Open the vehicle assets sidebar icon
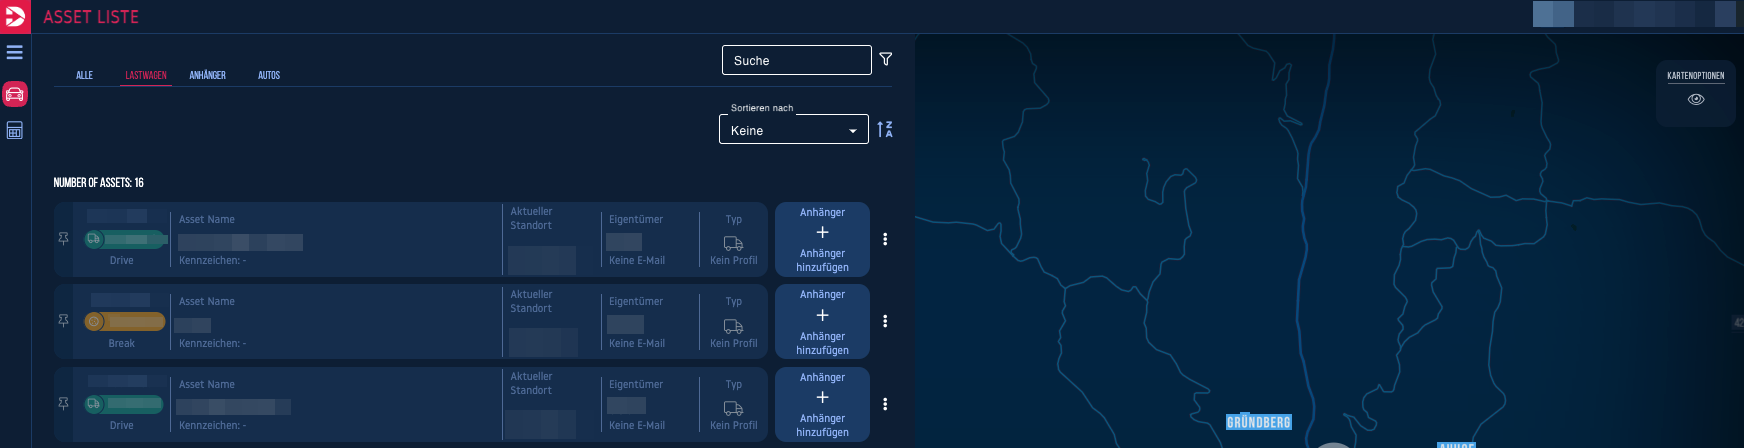 [15, 94]
